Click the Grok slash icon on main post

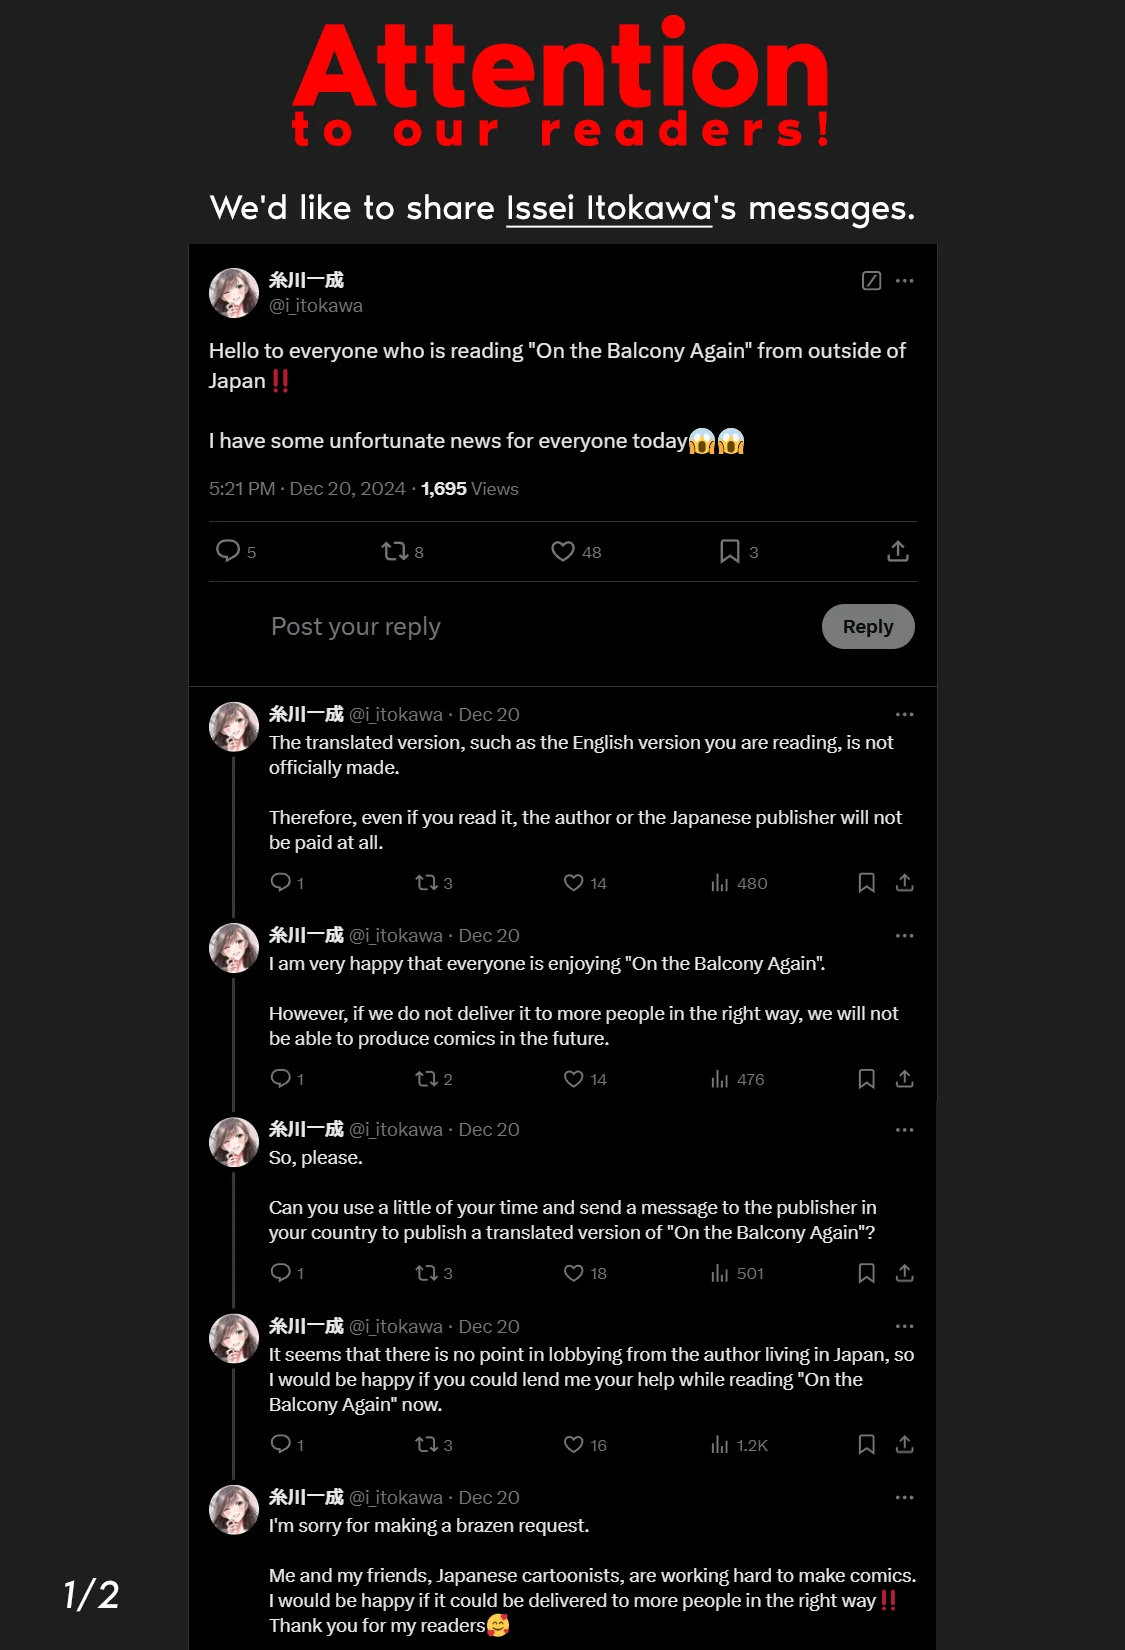872,281
